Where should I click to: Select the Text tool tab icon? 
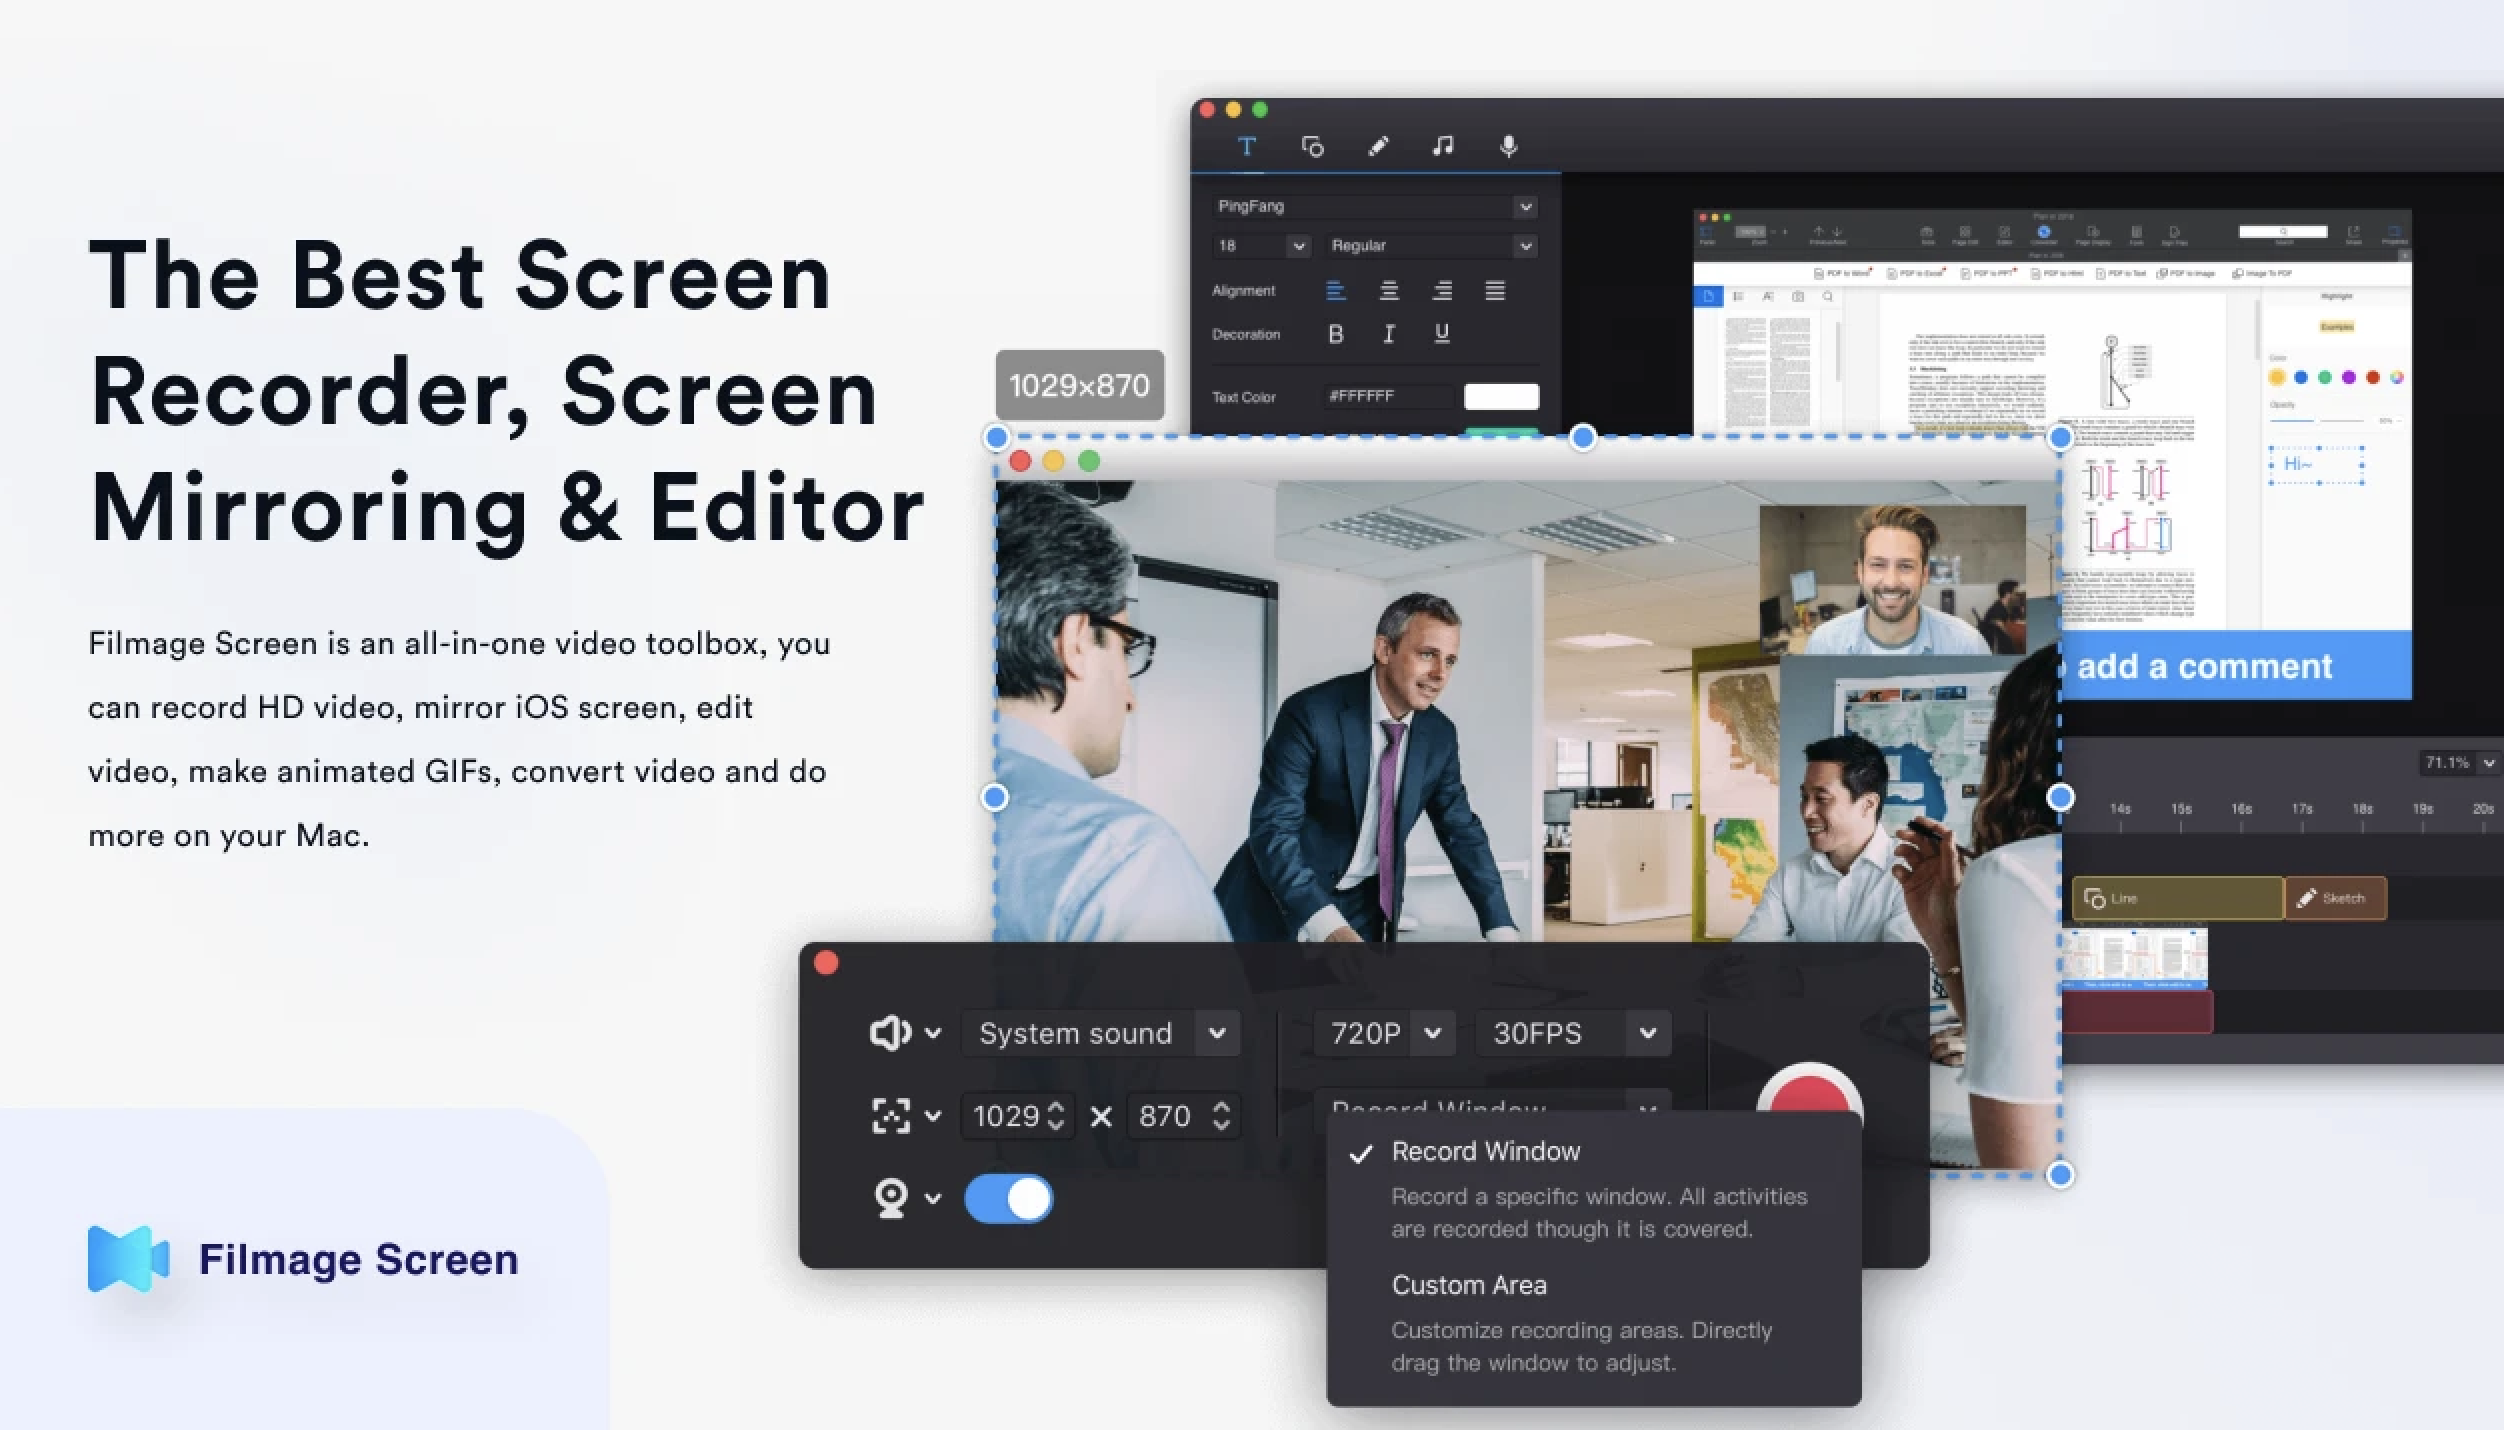coord(1246,147)
